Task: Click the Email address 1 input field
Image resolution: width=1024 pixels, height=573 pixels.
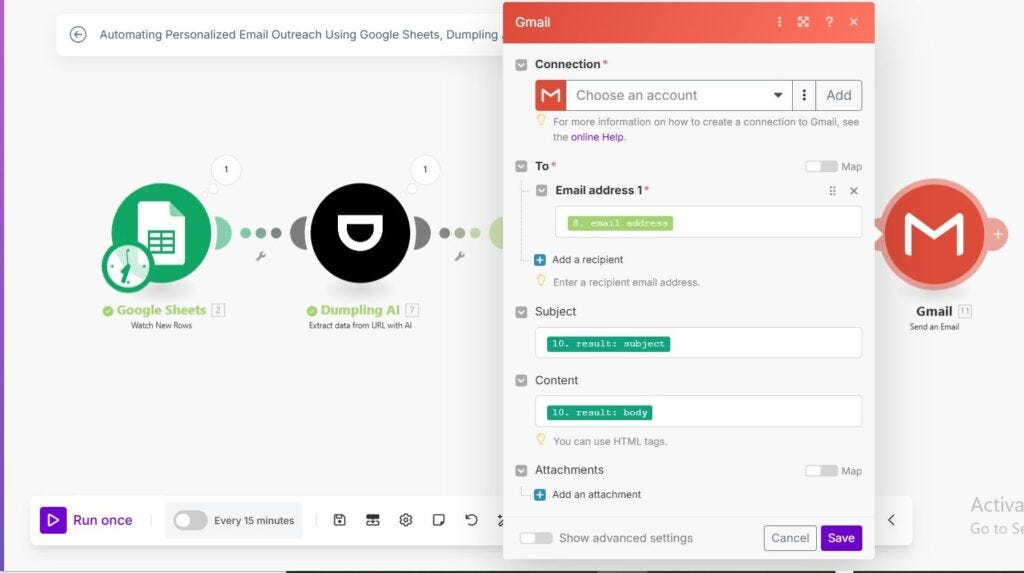Action: pyautogui.click(x=708, y=223)
